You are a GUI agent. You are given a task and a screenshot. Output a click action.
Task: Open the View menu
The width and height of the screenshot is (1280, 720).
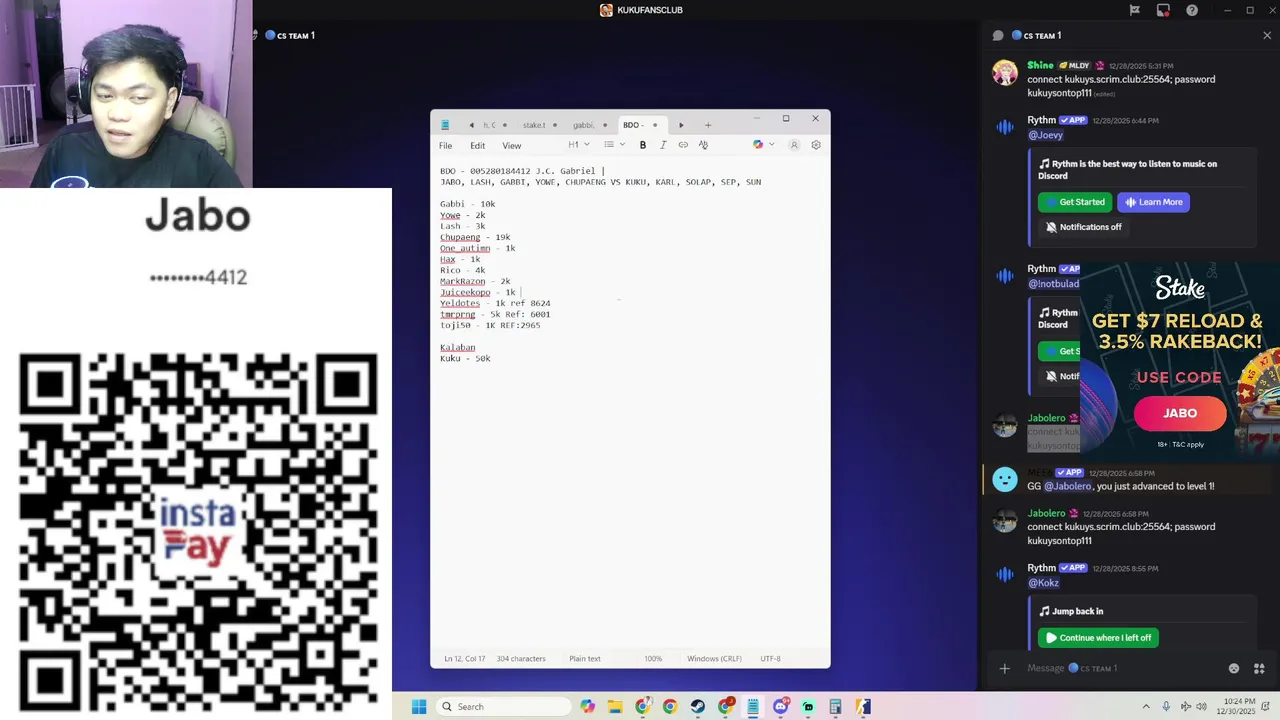[512, 146]
